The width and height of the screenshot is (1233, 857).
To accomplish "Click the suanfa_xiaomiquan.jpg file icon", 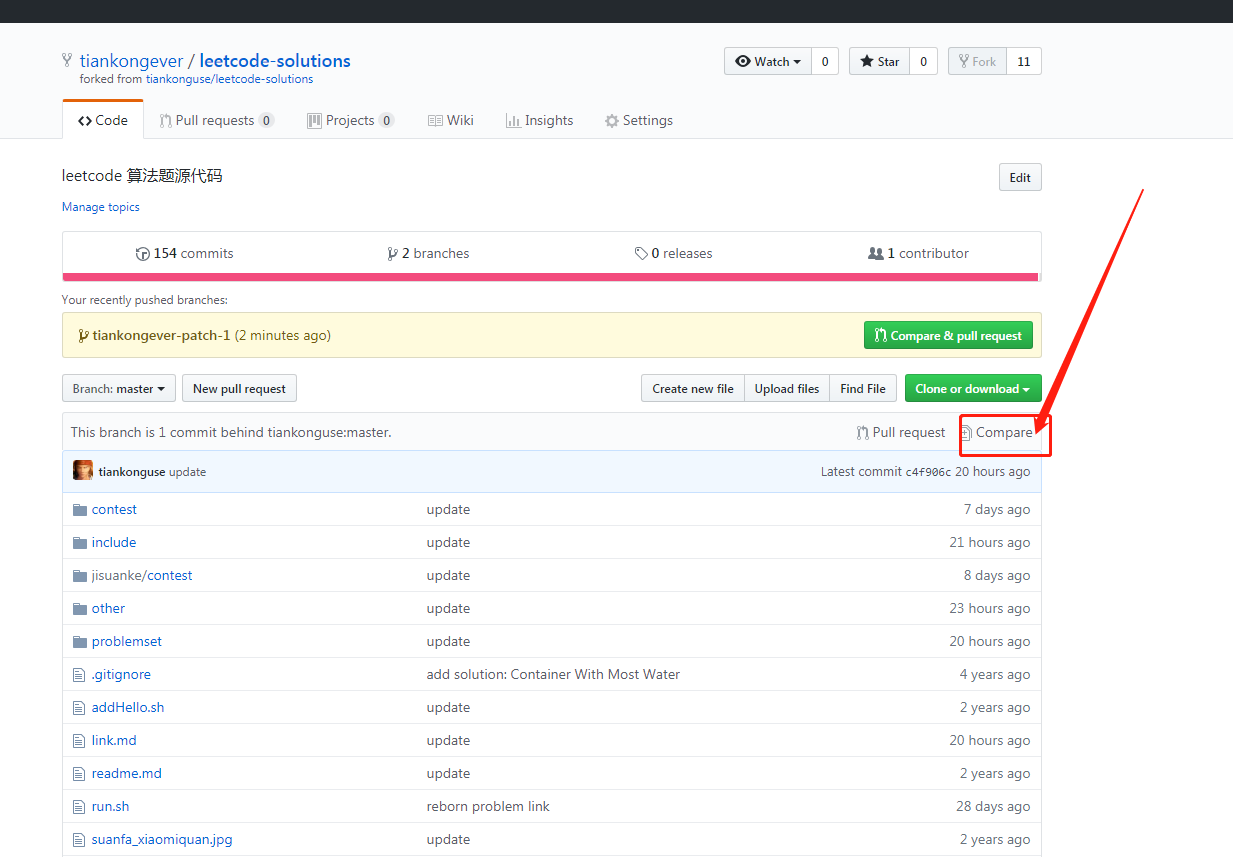I will click(79, 840).
